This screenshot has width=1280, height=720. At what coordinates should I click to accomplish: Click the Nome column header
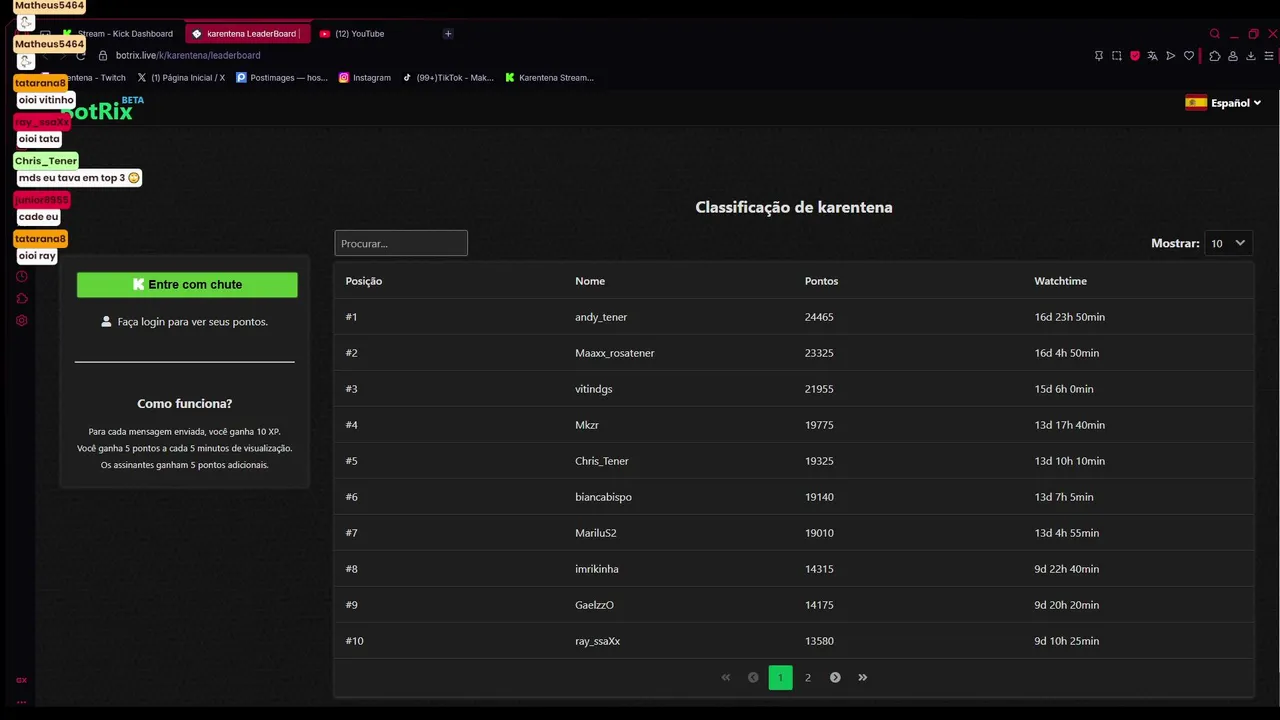[x=590, y=281]
